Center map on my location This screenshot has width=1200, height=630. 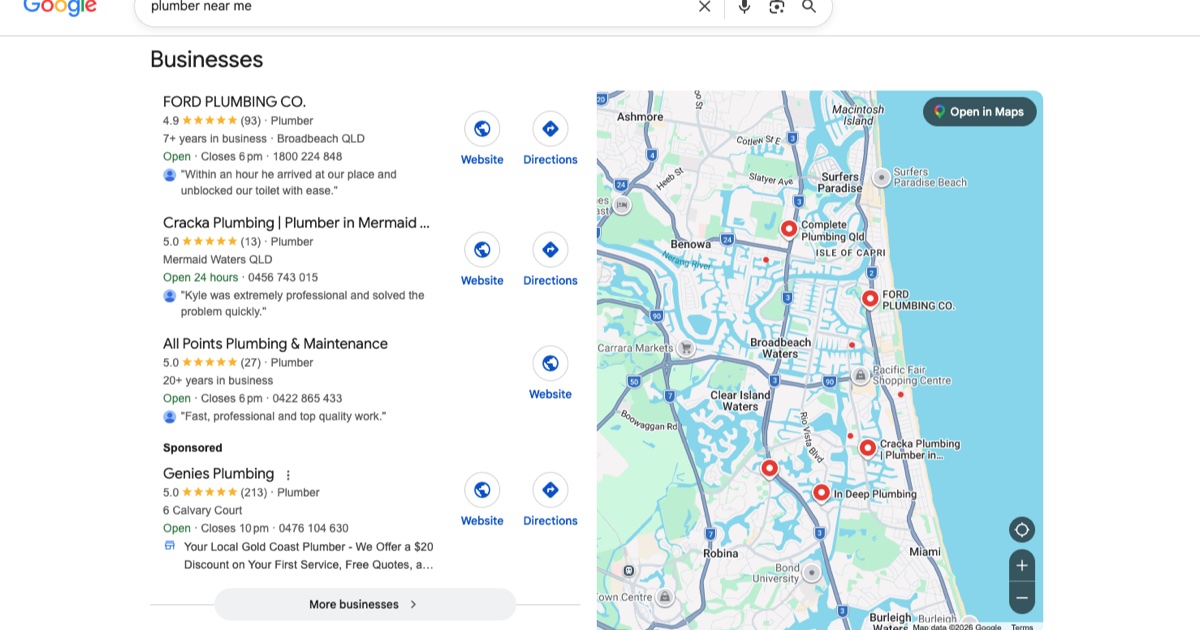[x=1022, y=530]
